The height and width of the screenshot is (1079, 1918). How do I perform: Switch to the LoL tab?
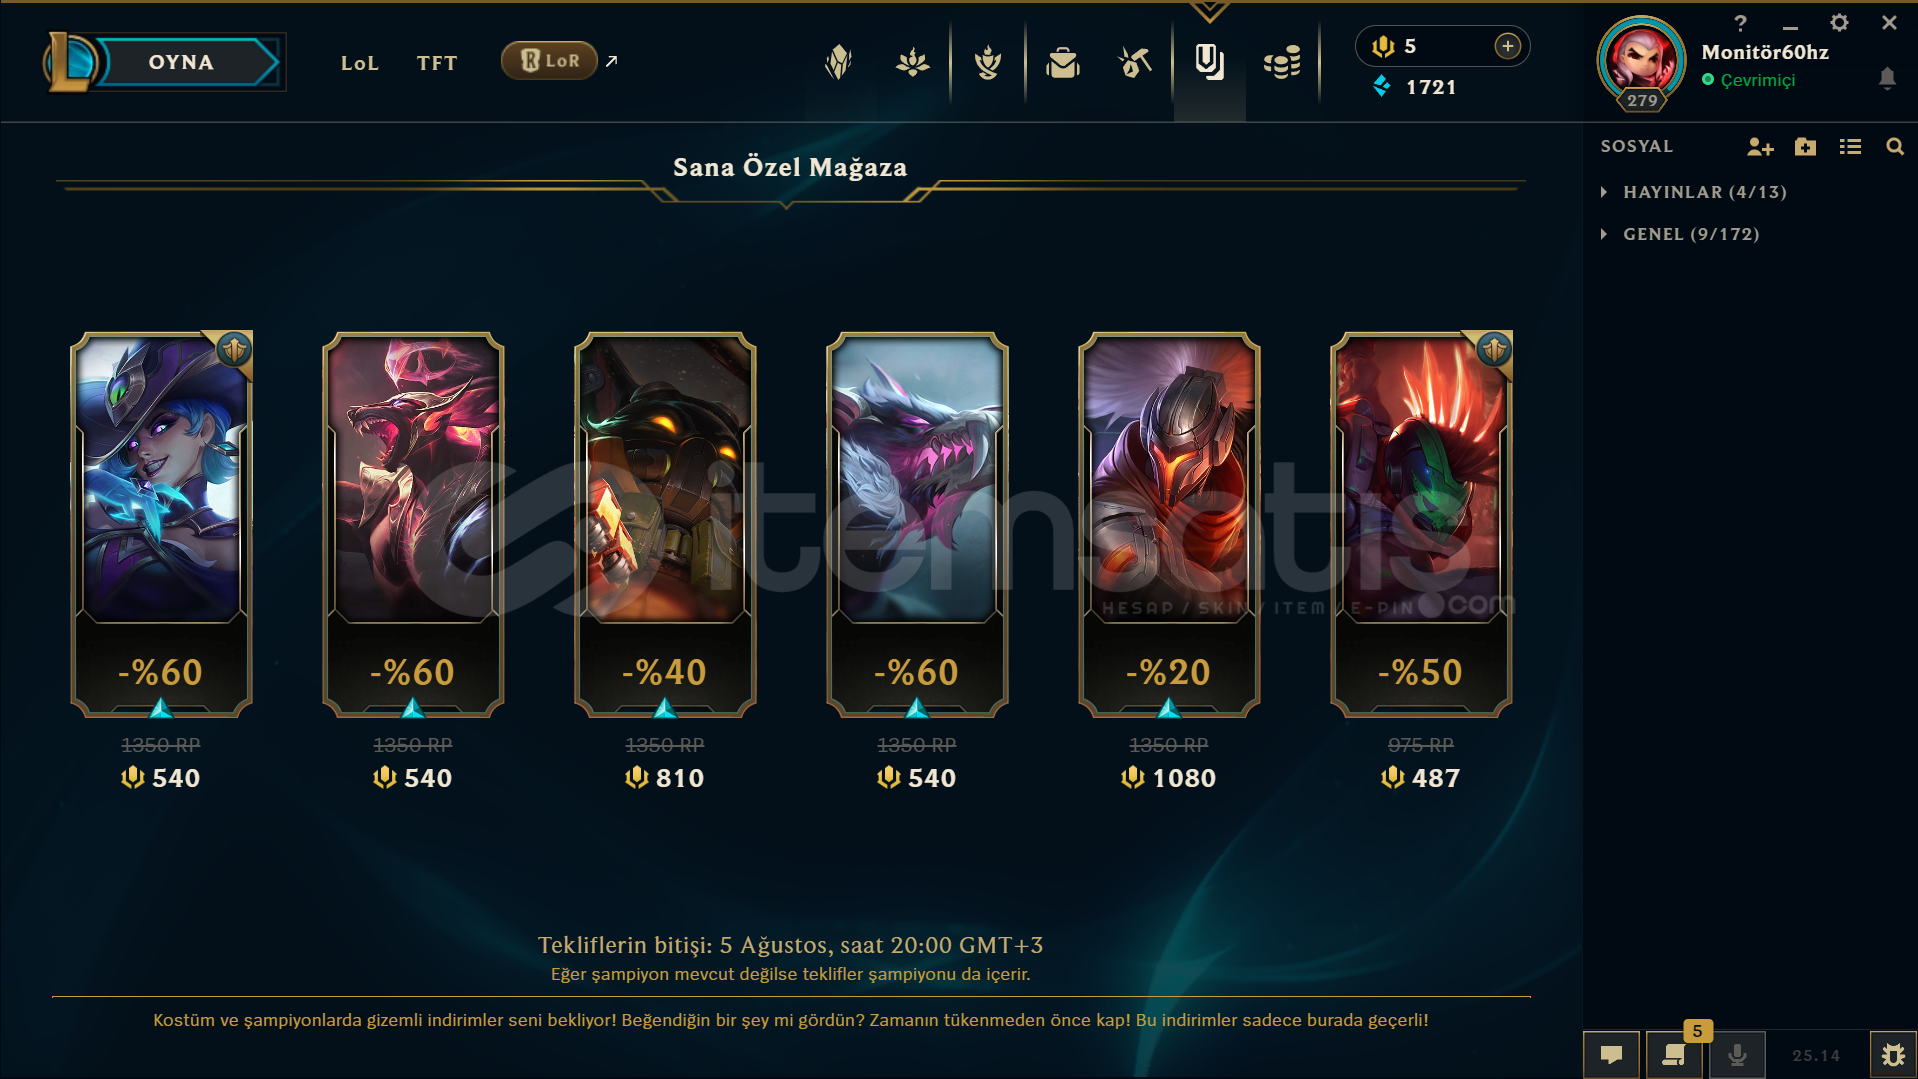tap(360, 63)
